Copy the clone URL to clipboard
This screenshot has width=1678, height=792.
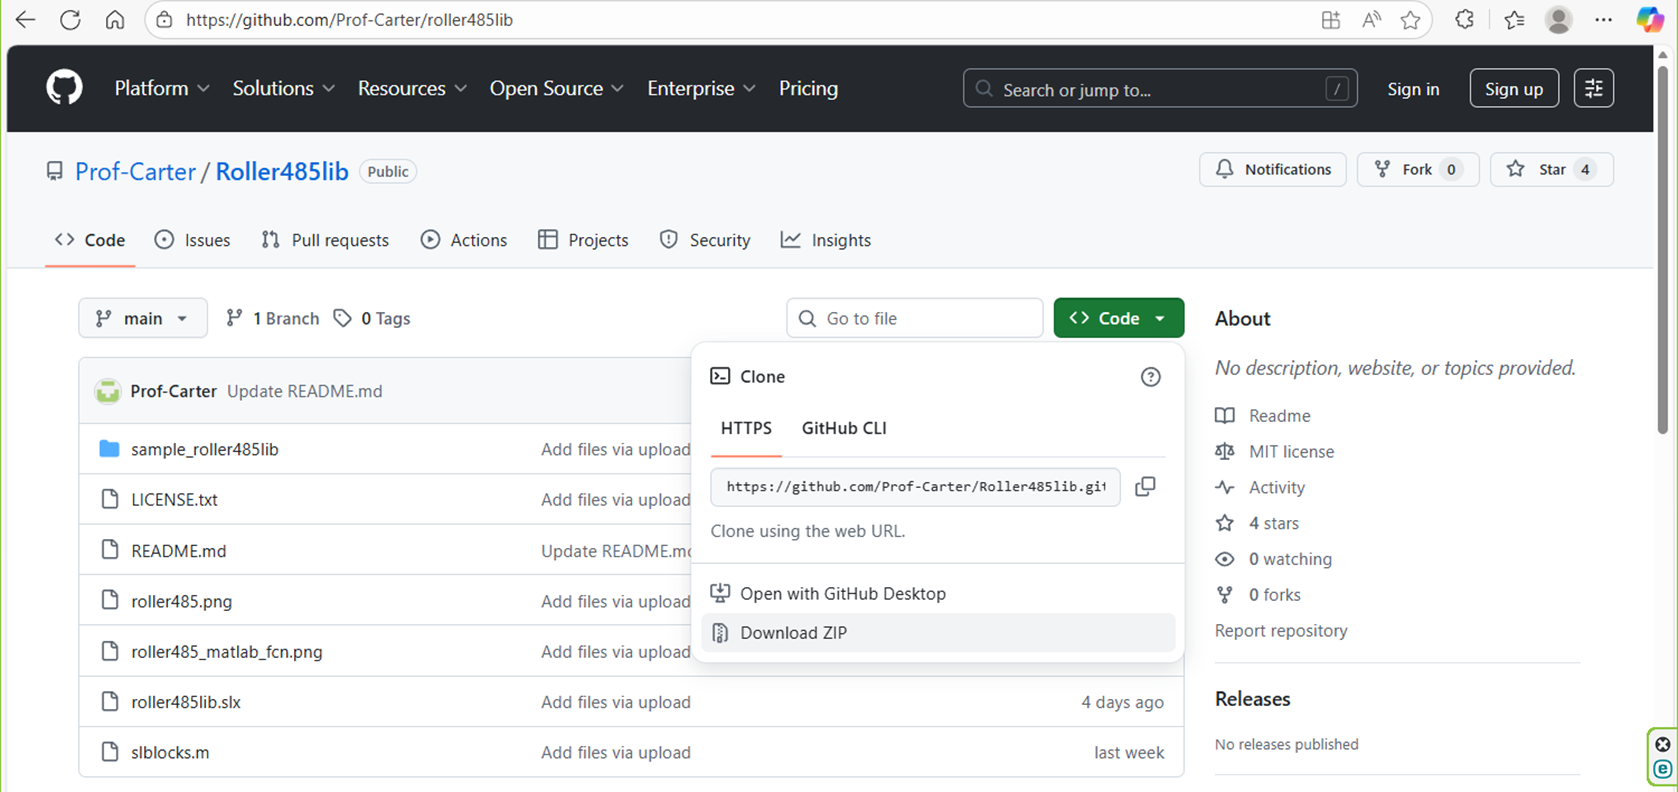point(1145,486)
